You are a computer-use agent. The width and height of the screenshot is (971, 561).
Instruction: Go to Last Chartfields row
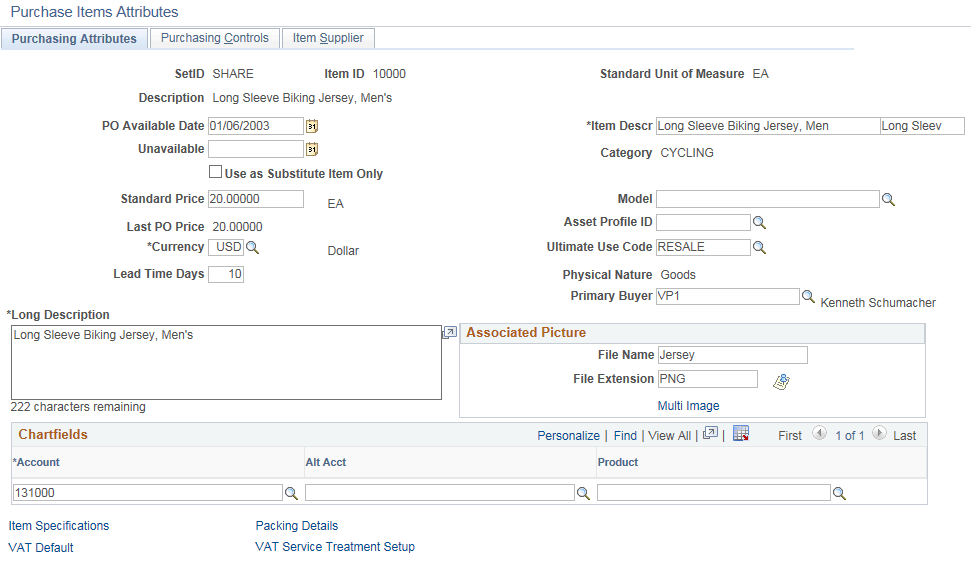point(904,435)
